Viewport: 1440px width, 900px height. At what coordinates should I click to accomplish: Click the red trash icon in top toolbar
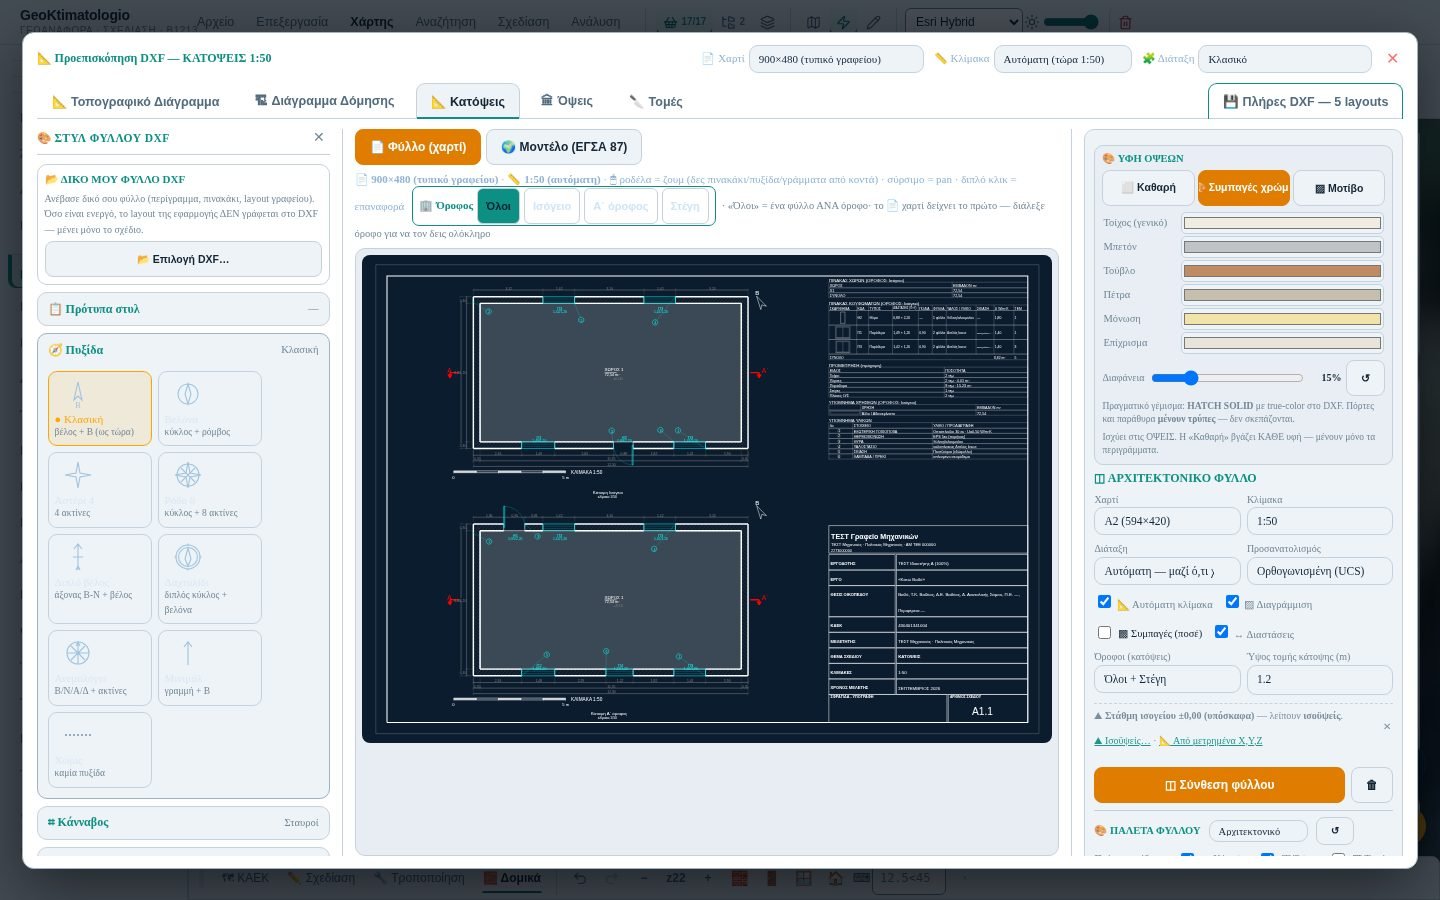pyautogui.click(x=1125, y=22)
